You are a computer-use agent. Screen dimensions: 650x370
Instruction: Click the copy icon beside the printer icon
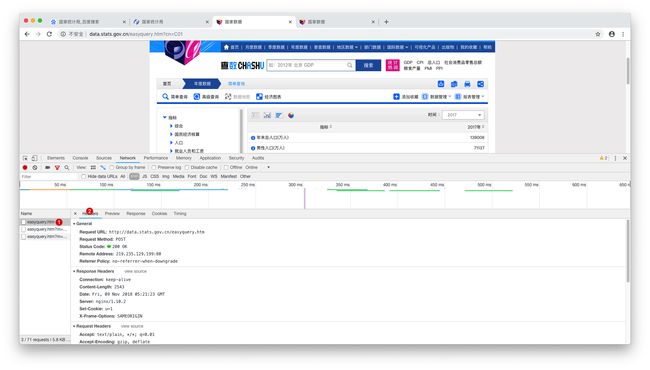point(454,84)
